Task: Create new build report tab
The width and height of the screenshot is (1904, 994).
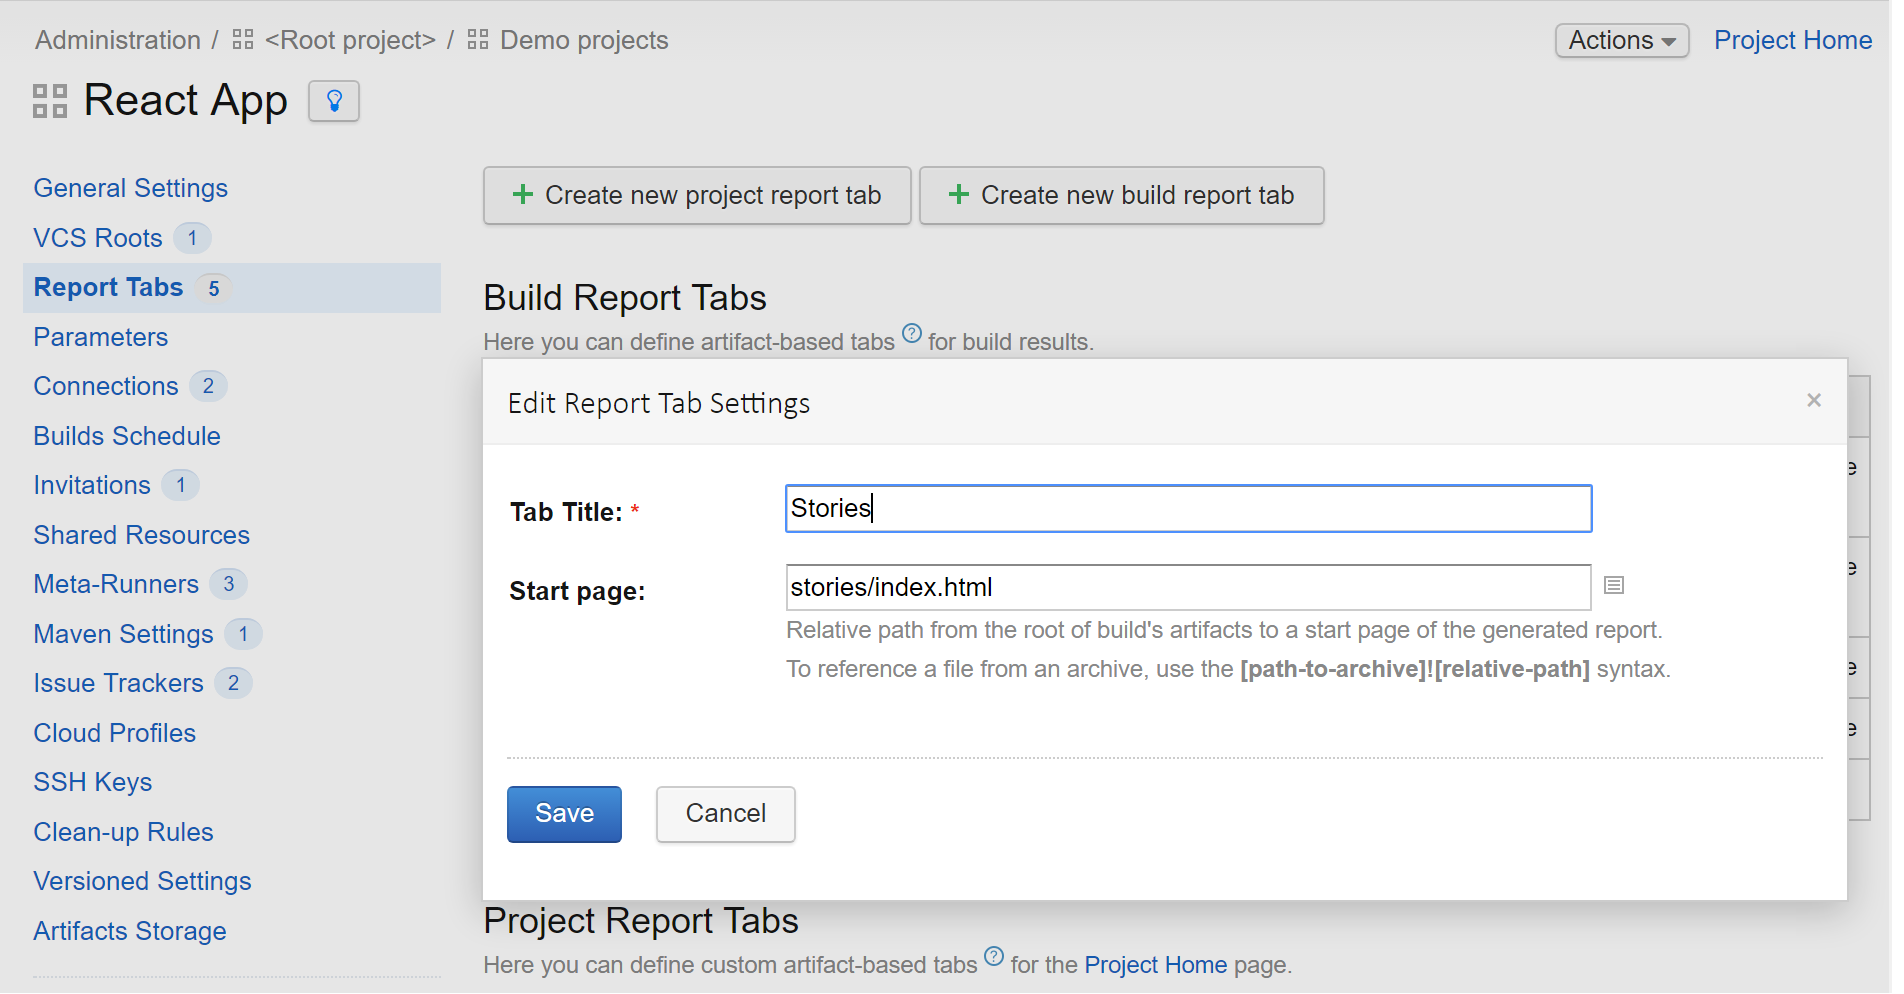Action: pyautogui.click(x=1122, y=195)
